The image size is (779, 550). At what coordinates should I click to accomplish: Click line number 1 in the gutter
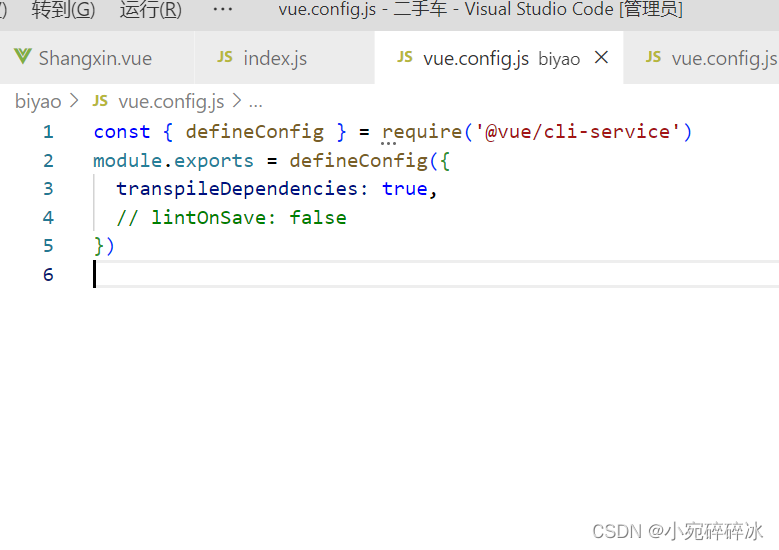pyautogui.click(x=48, y=132)
